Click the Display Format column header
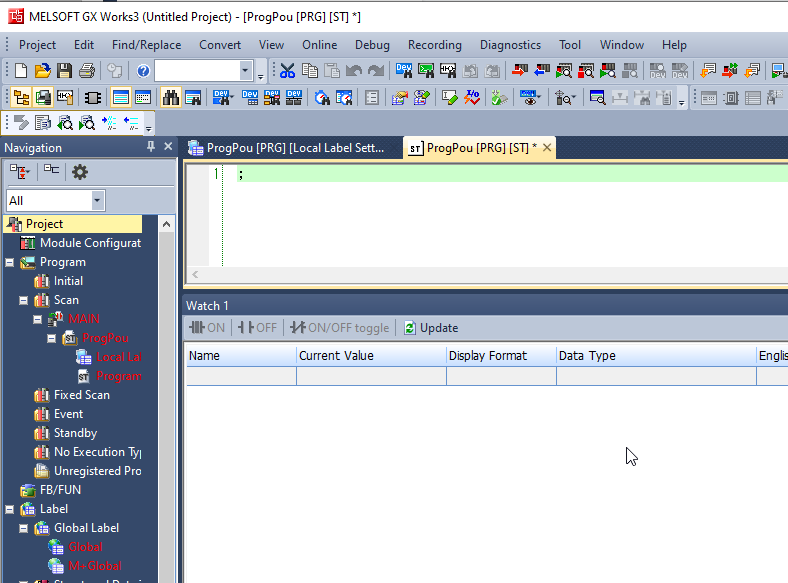Viewport: 788px width, 583px height. pyautogui.click(x=501, y=356)
